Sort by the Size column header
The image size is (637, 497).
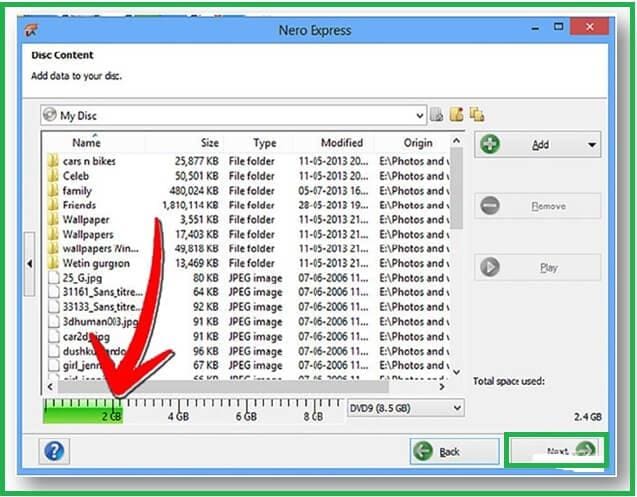point(210,143)
